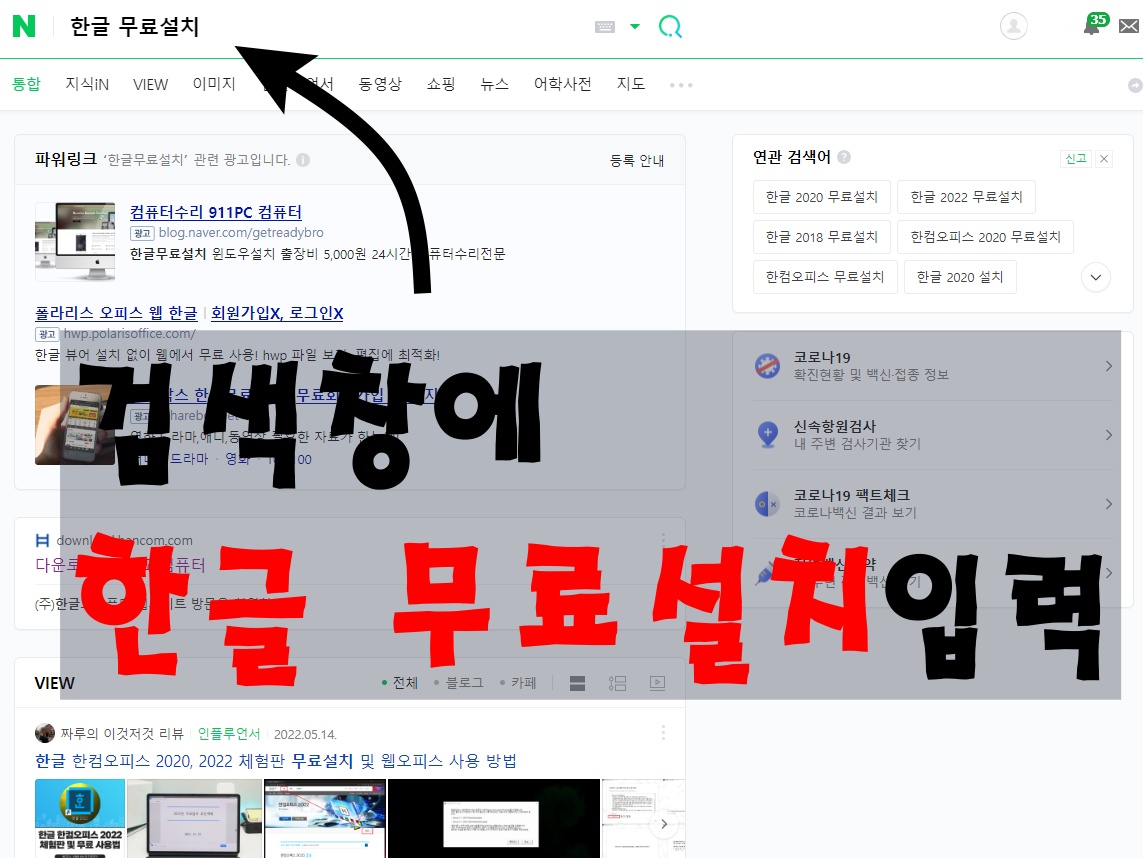Go to the 뉴스 tab

pos(494,84)
